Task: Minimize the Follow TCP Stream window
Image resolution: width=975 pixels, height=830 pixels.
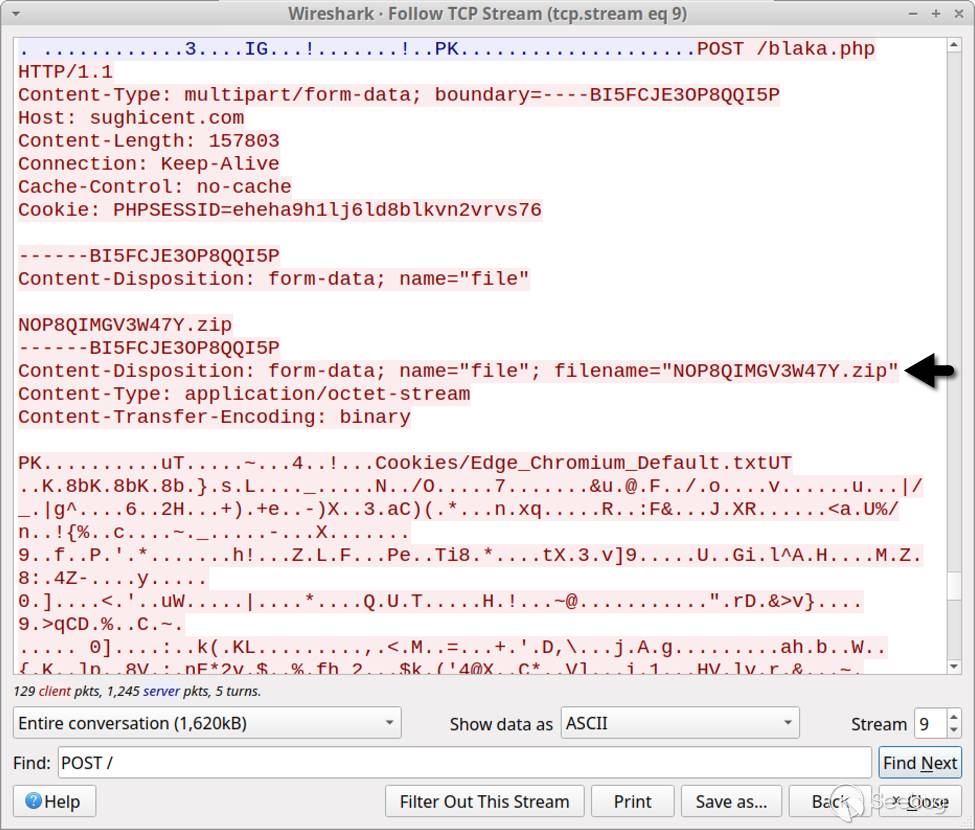Action: [913, 13]
